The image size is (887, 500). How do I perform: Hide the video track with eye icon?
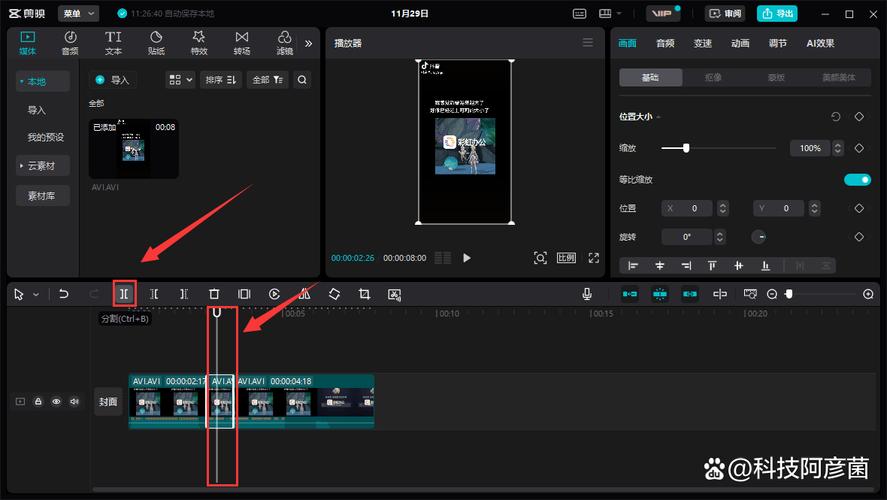[56, 401]
